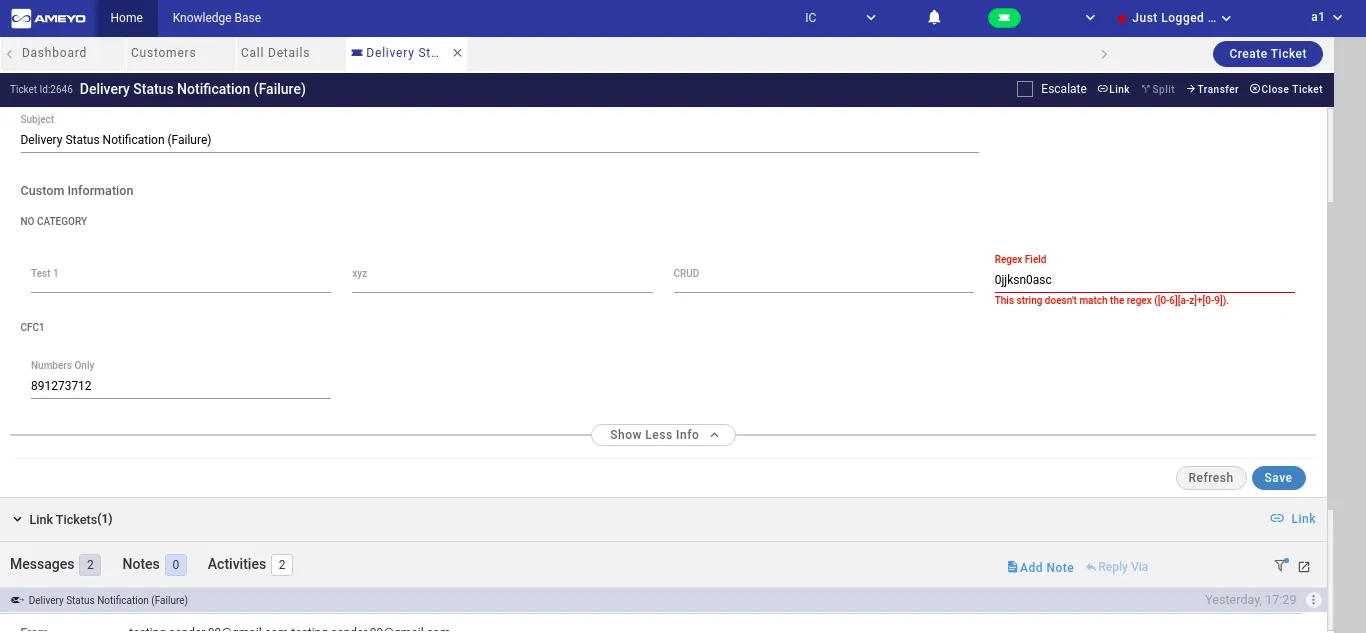Transfer the ticket
The width and height of the screenshot is (1366, 633).
tap(1212, 89)
